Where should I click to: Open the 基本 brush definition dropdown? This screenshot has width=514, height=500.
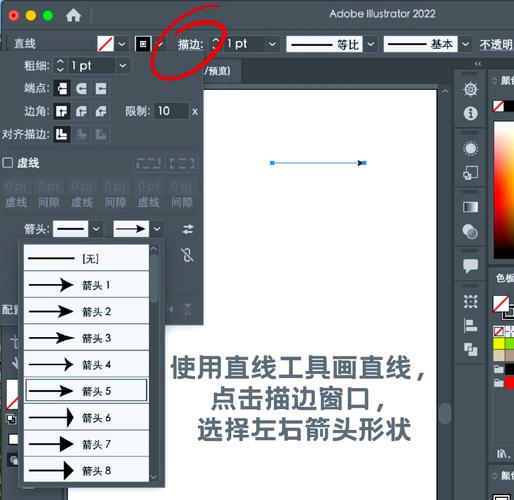coord(466,44)
